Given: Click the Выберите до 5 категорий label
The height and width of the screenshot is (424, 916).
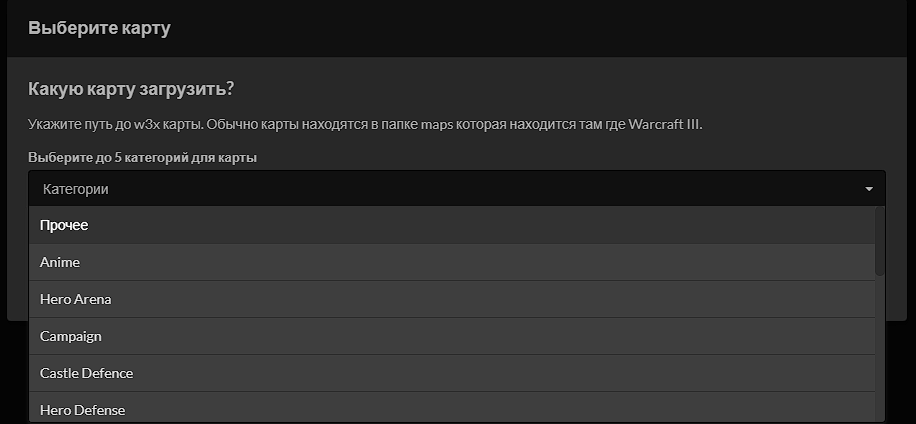Looking at the screenshot, I should tap(142, 158).
